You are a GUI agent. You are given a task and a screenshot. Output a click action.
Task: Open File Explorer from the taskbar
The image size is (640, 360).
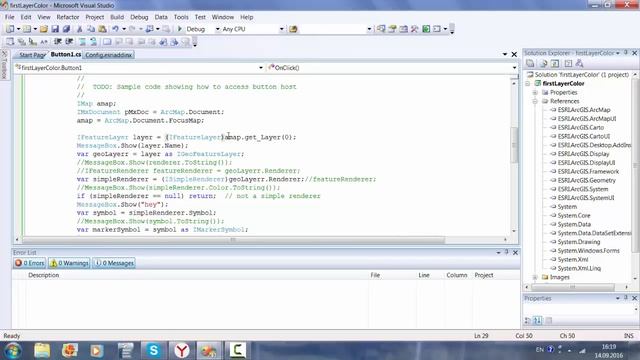[42, 350]
